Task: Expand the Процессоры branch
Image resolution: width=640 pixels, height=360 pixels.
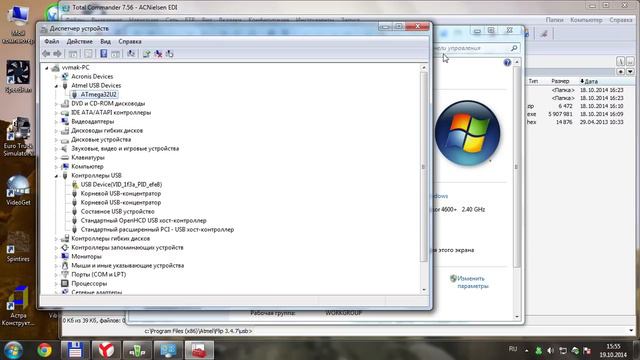Action: point(56,284)
